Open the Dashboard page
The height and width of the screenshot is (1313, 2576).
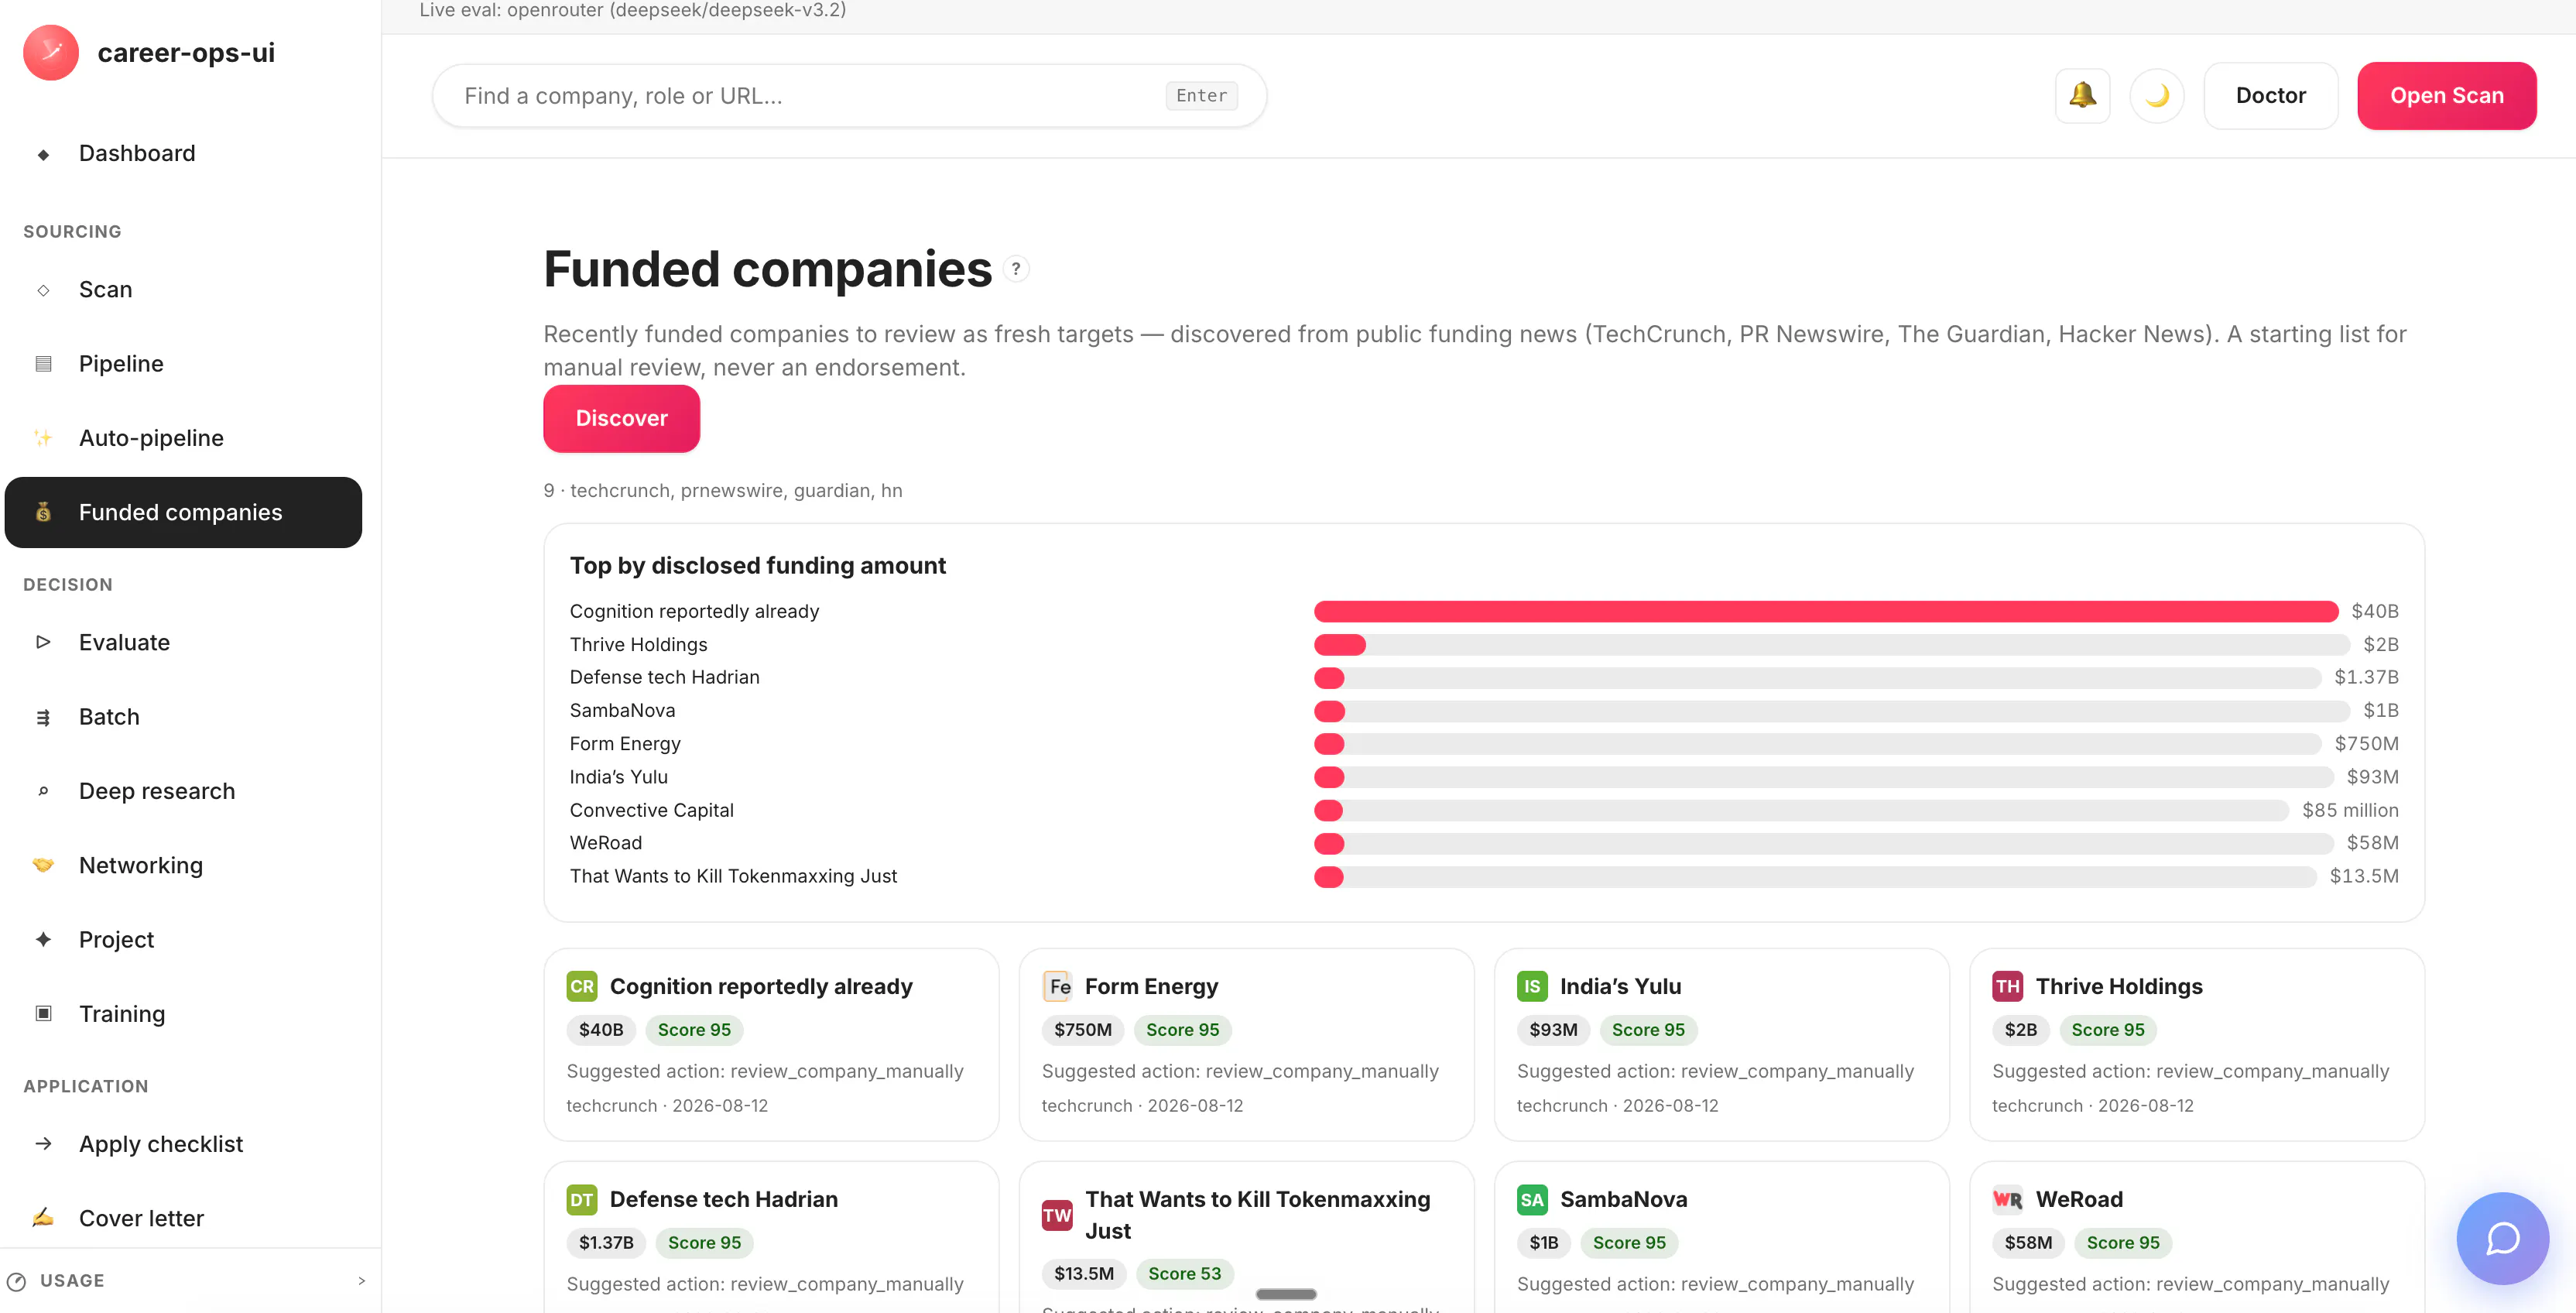tap(183, 154)
